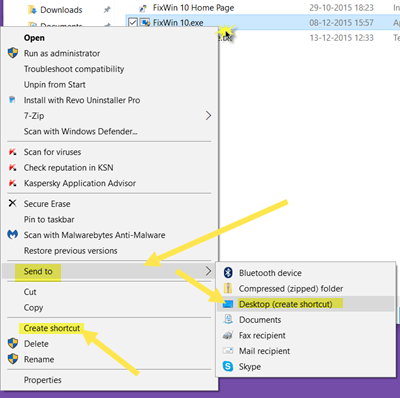This screenshot has width=400, height=398.
Task: Expand the 7-Zip submenu arrow
Action: pyautogui.click(x=208, y=116)
